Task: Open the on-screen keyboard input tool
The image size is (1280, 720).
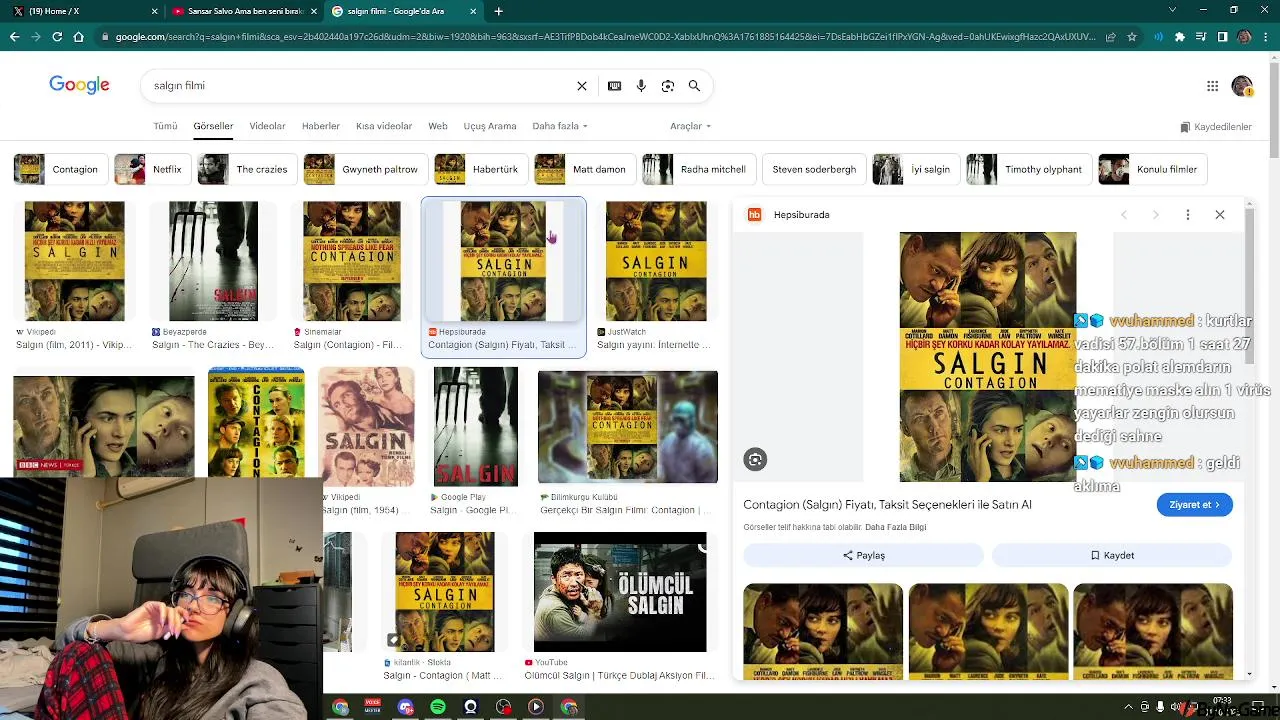Action: (x=614, y=86)
